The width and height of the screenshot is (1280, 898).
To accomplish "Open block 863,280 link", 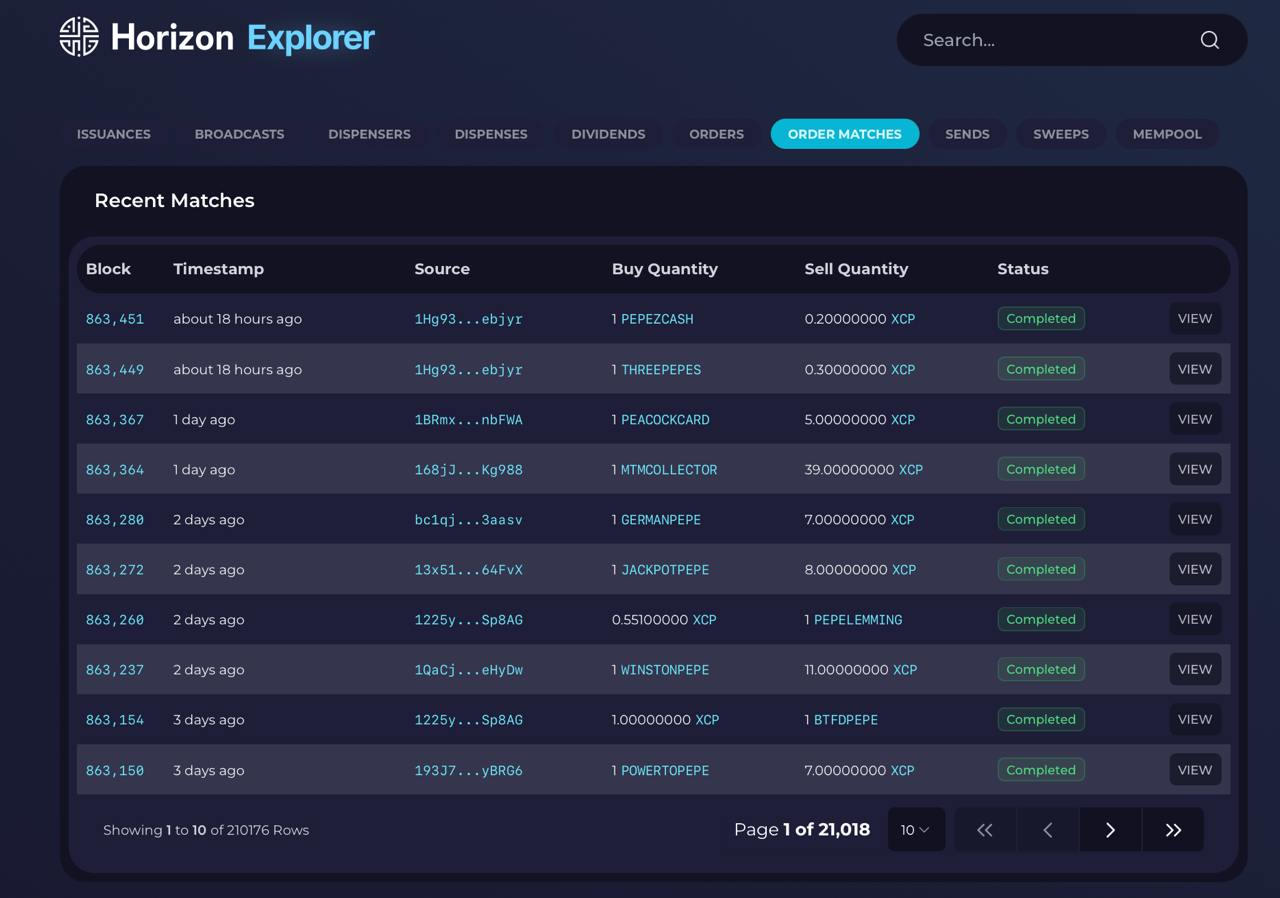I will coord(115,519).
